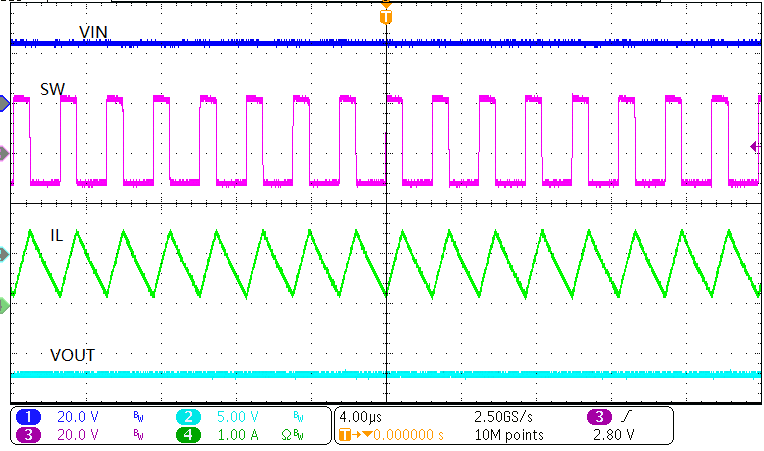Select channel 2 cyan badge
This screenshot has width=764, height=451.
(x=188, y=417)
